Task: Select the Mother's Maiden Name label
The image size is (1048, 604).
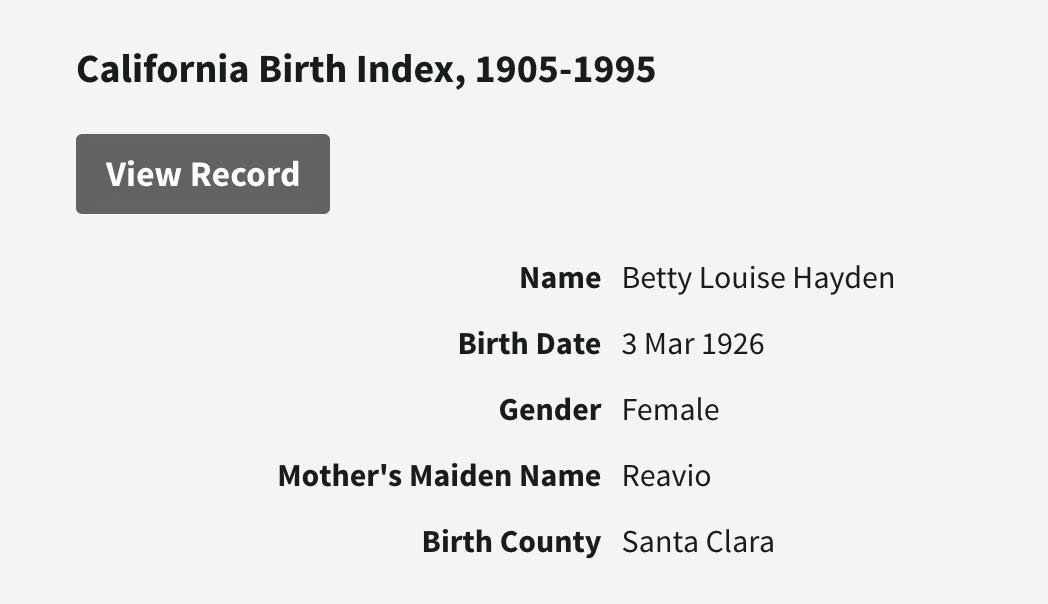Action: tap(439, 476)
